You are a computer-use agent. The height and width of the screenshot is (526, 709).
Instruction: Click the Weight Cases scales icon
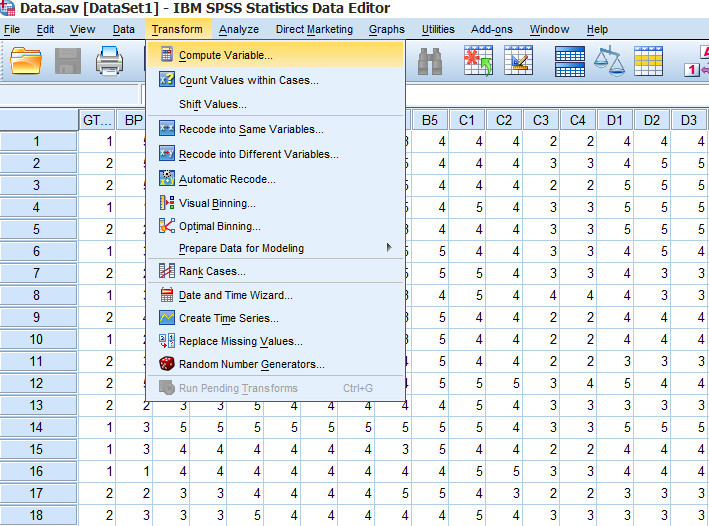pos(609,61)
